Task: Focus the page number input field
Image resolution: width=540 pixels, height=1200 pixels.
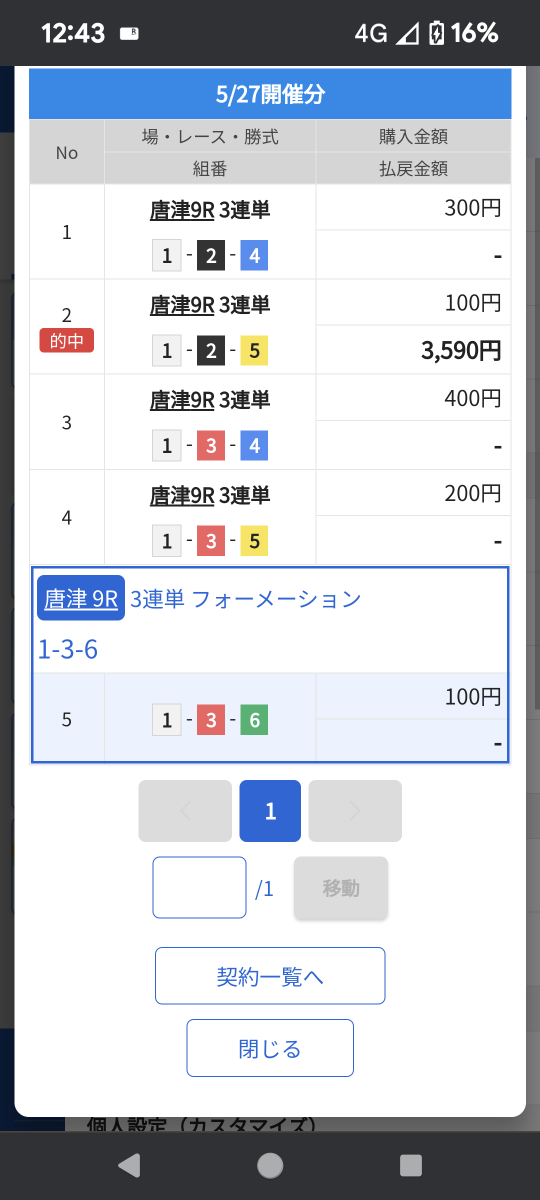Action: click(x=199, y=887)
